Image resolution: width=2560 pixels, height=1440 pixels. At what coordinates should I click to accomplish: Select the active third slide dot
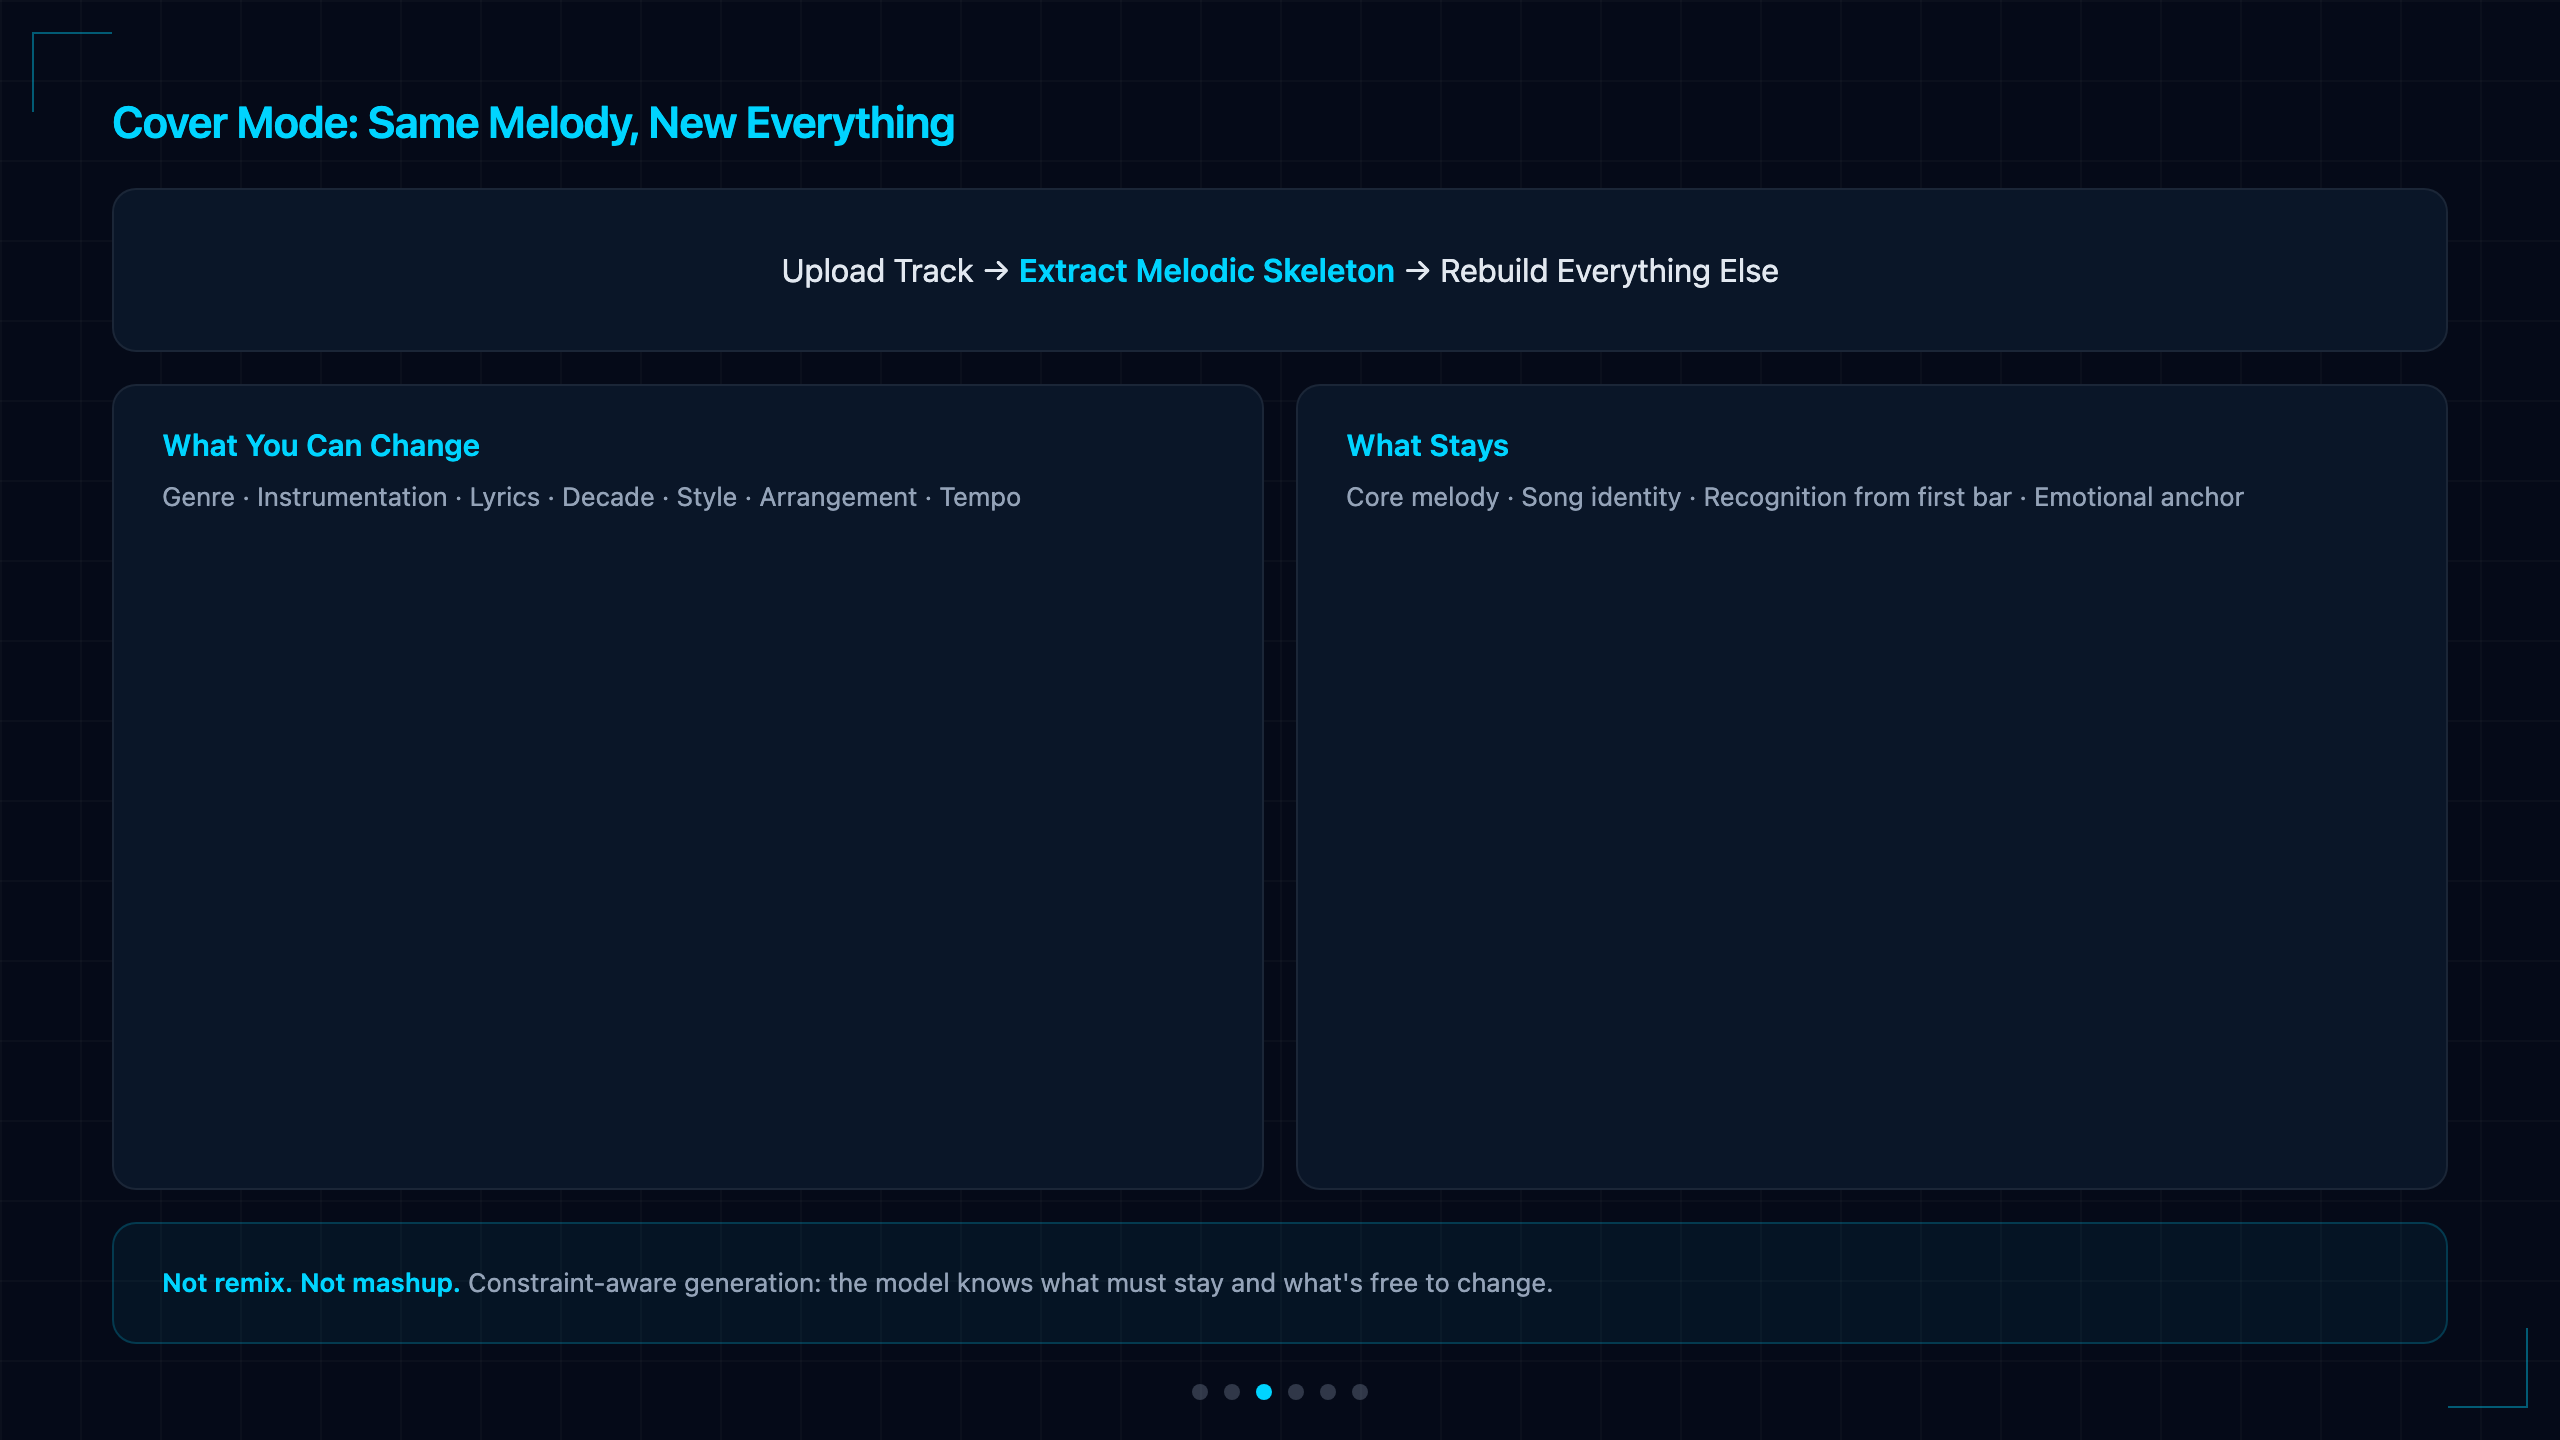[1264, 1392]
